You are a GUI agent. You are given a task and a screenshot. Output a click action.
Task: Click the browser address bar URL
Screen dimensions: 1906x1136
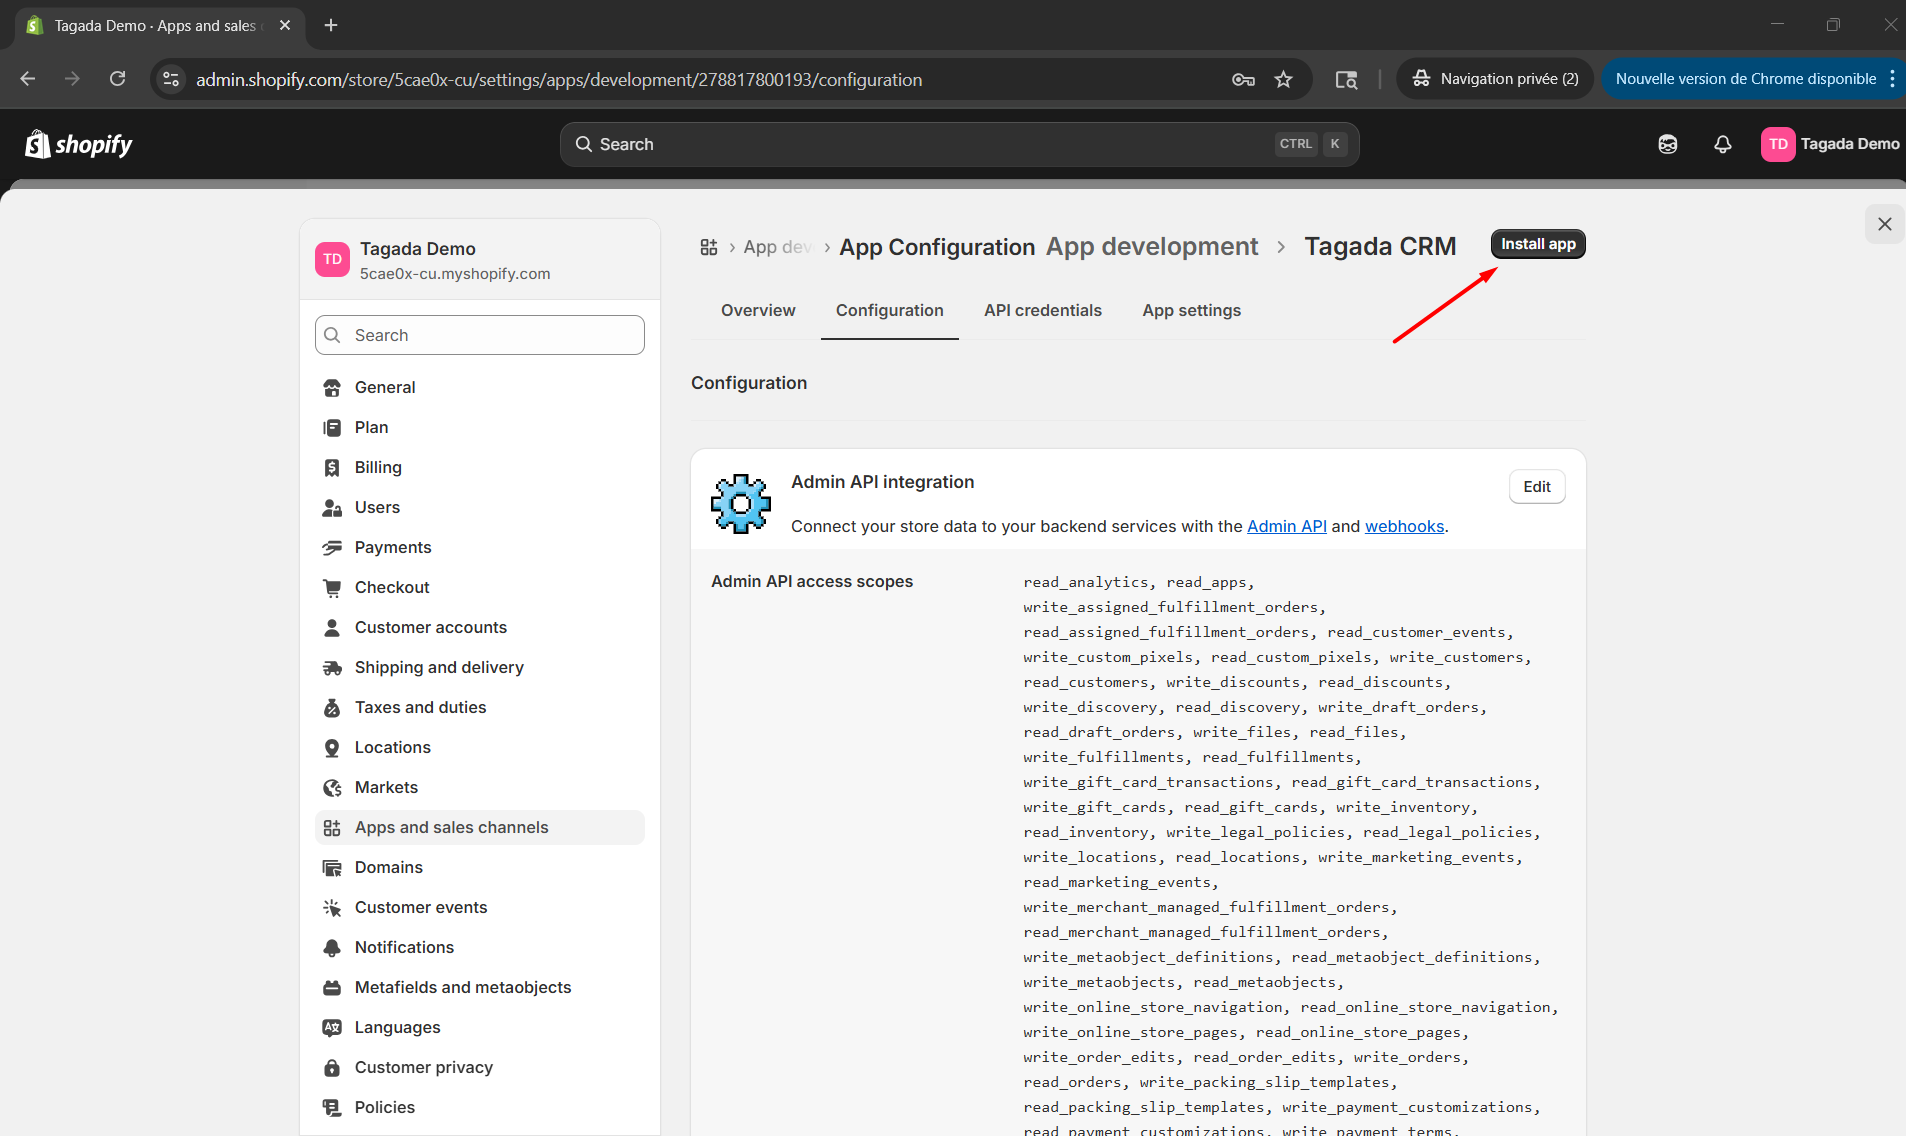[558, 80]
